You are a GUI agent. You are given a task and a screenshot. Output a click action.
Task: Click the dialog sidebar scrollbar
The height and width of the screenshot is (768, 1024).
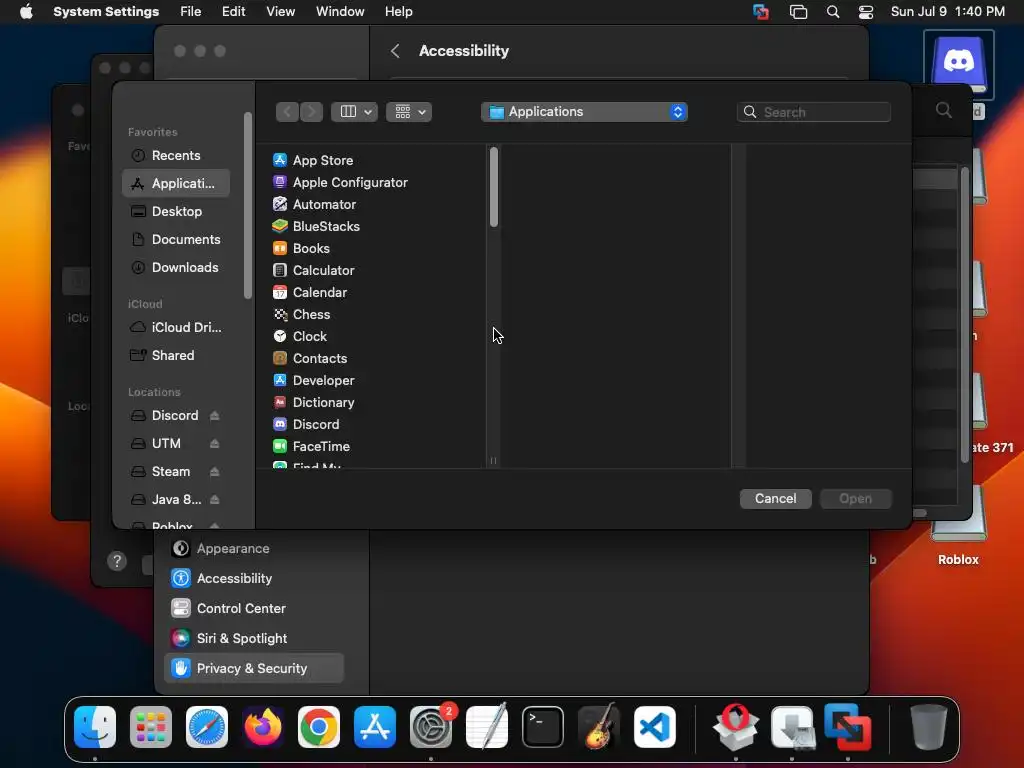(x=248, y=206)
